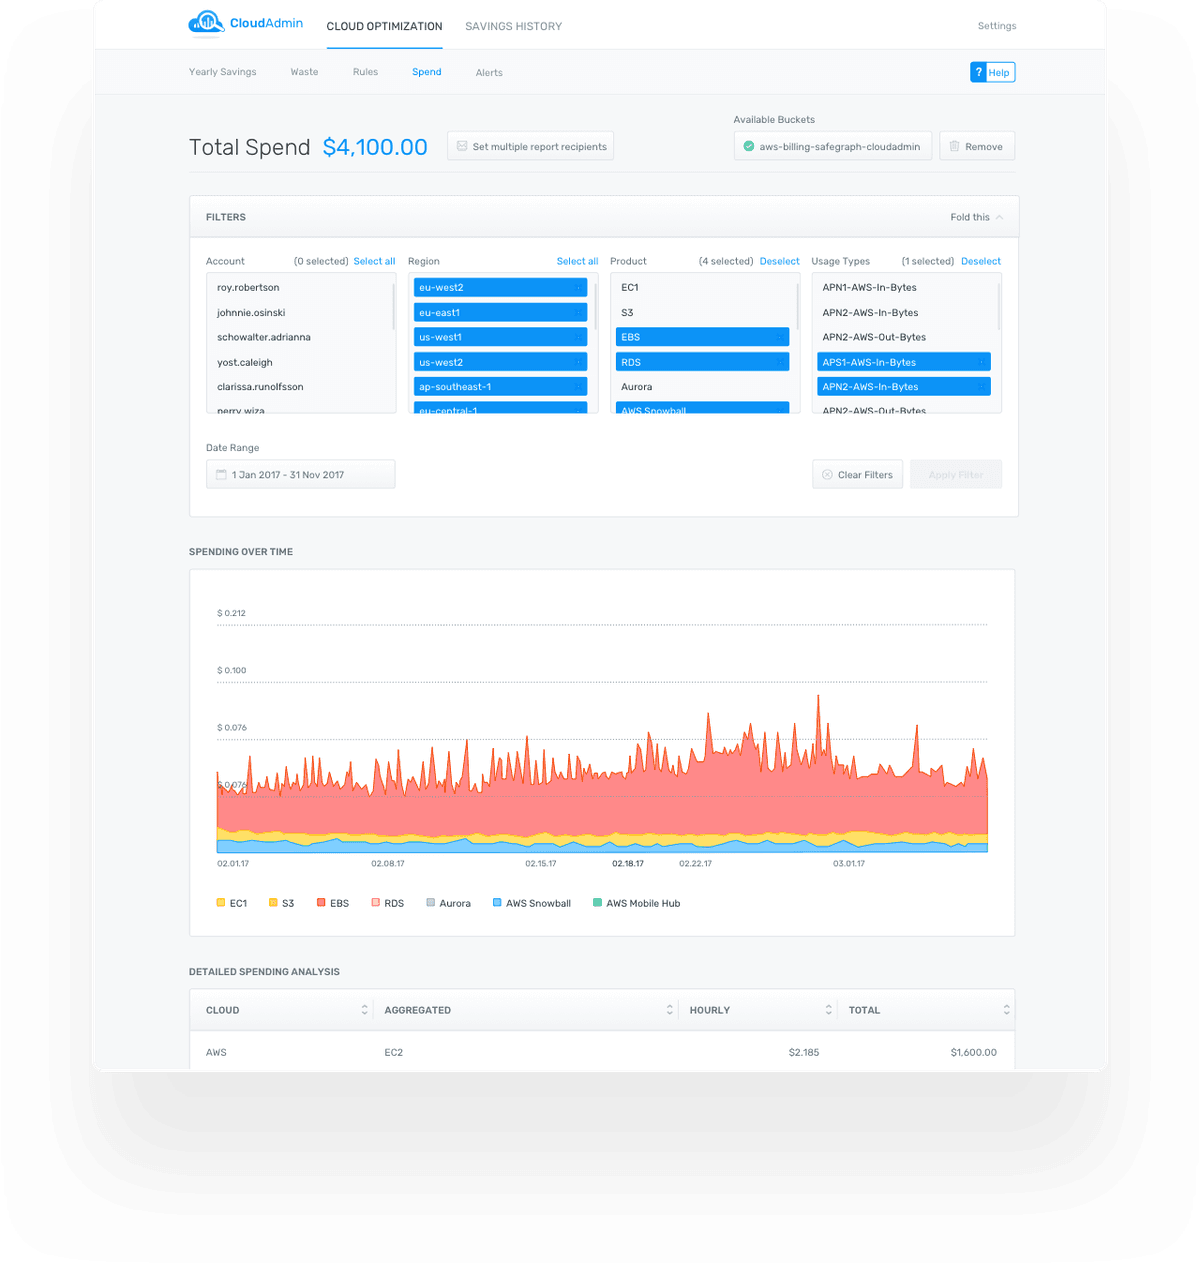Click the RDS pink legend color swatch
Image resolution: width=1200 pixels, height=1264 pixels.
click(x=376, y=902)
